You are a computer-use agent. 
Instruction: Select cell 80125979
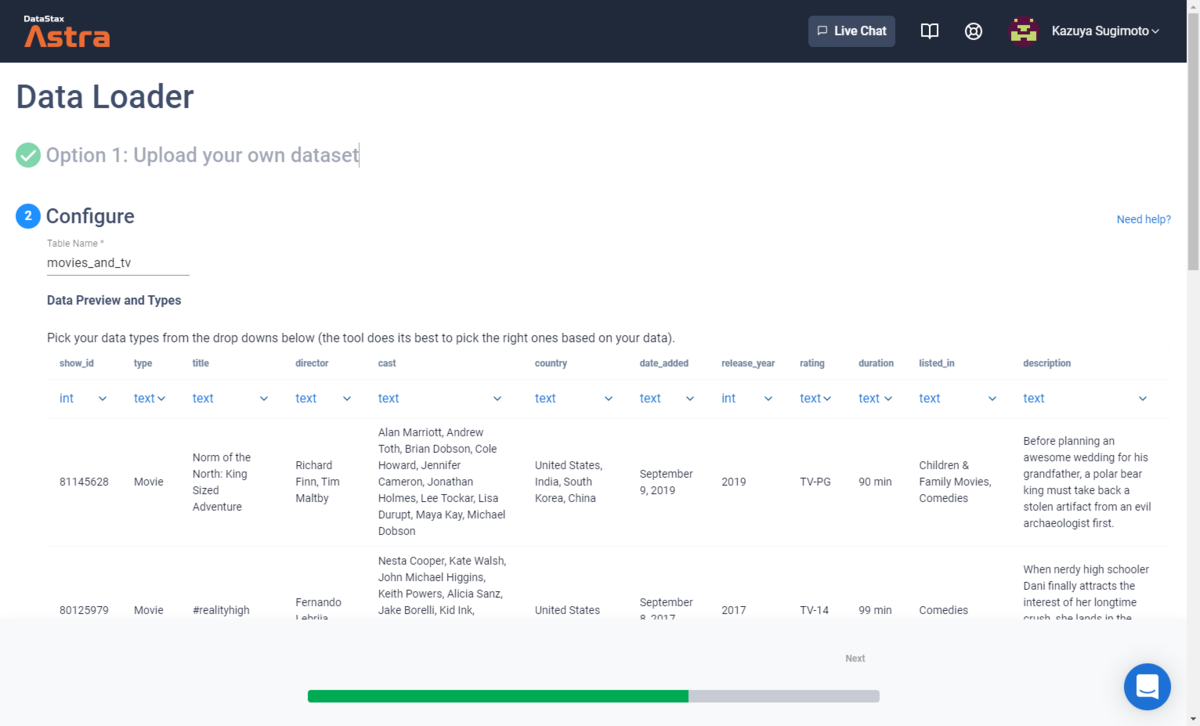coord(84,610)
